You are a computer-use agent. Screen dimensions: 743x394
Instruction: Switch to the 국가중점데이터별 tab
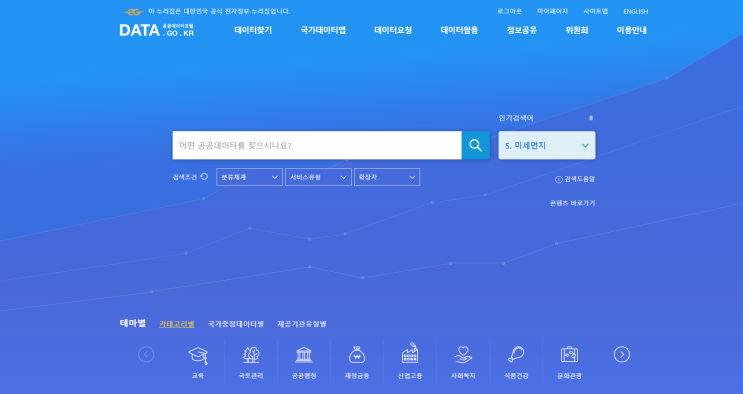point(236,324)
